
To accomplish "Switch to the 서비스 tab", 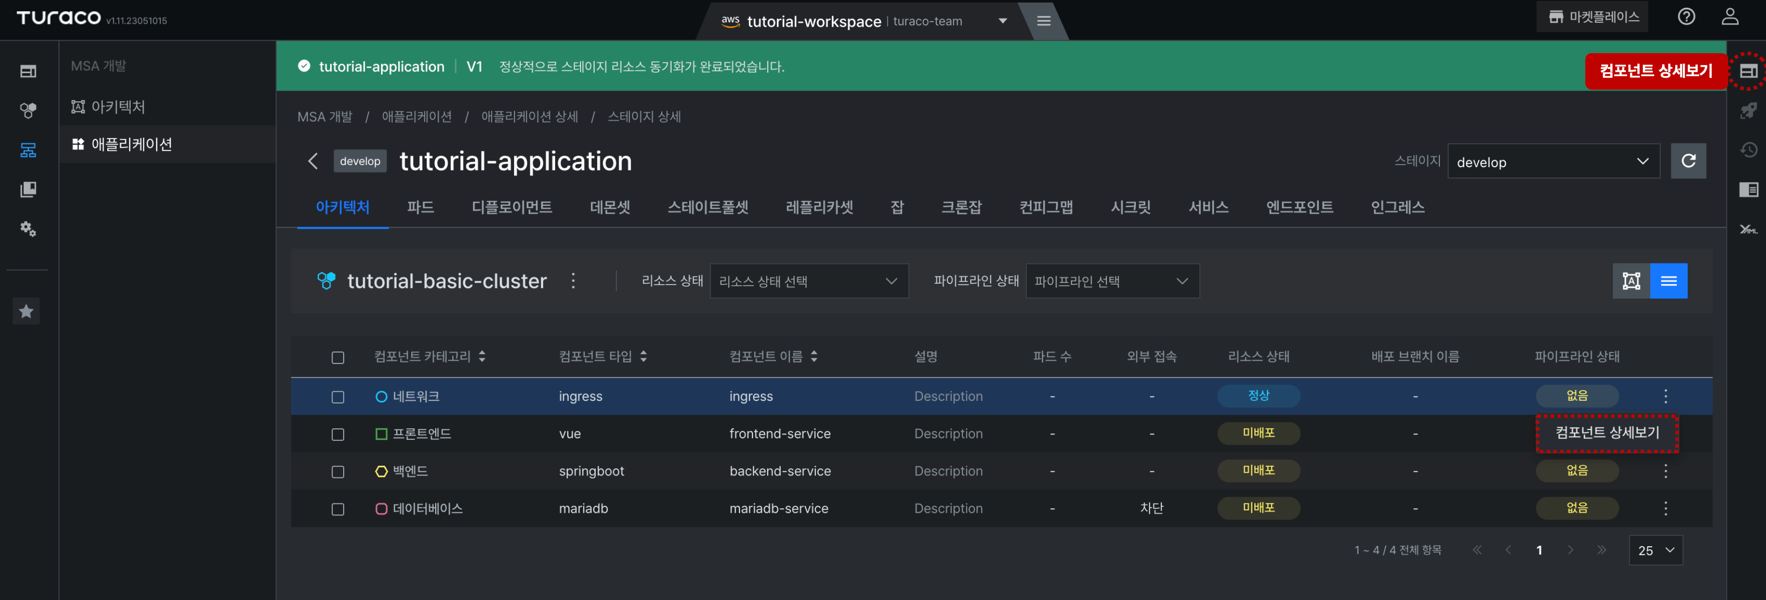I will (x=1208, y=207).
